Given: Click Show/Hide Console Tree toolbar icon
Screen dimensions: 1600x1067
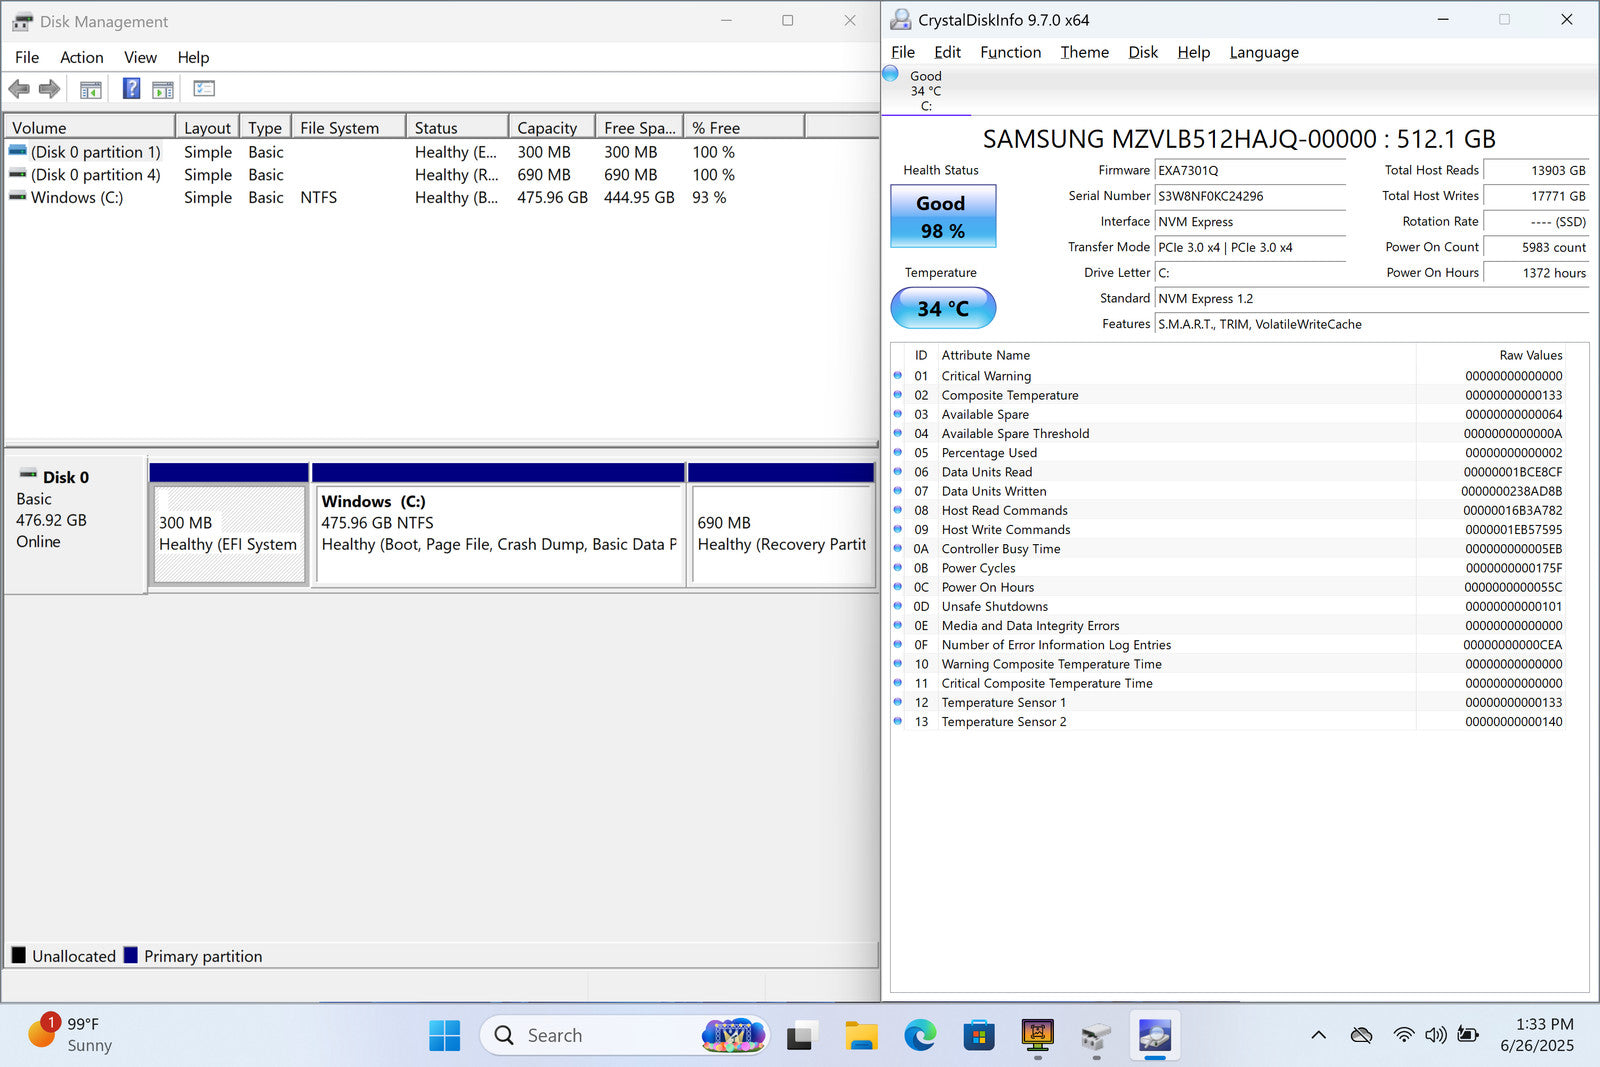Looking at the screenshot, I should click(x=90, y=90).
